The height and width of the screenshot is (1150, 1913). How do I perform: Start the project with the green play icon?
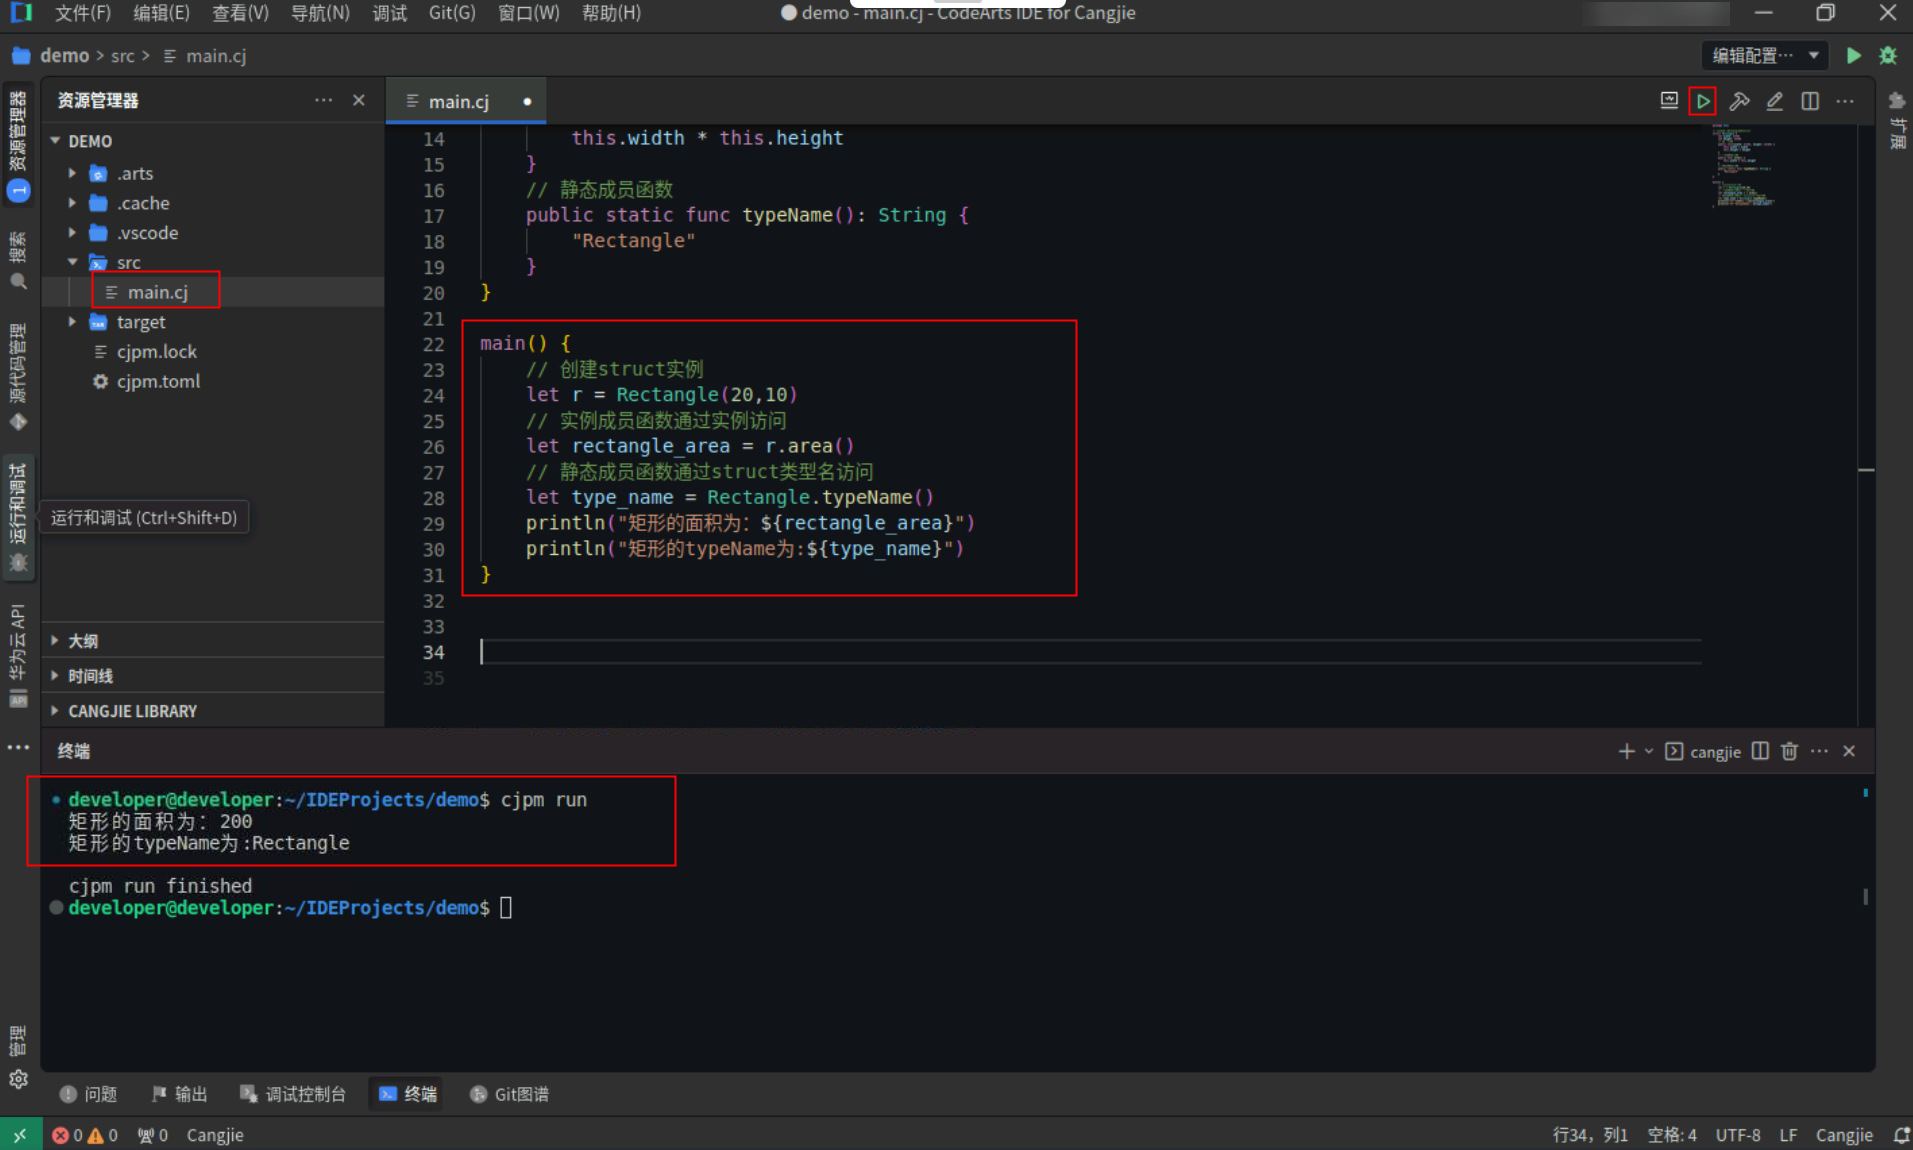click(1853, 56)
